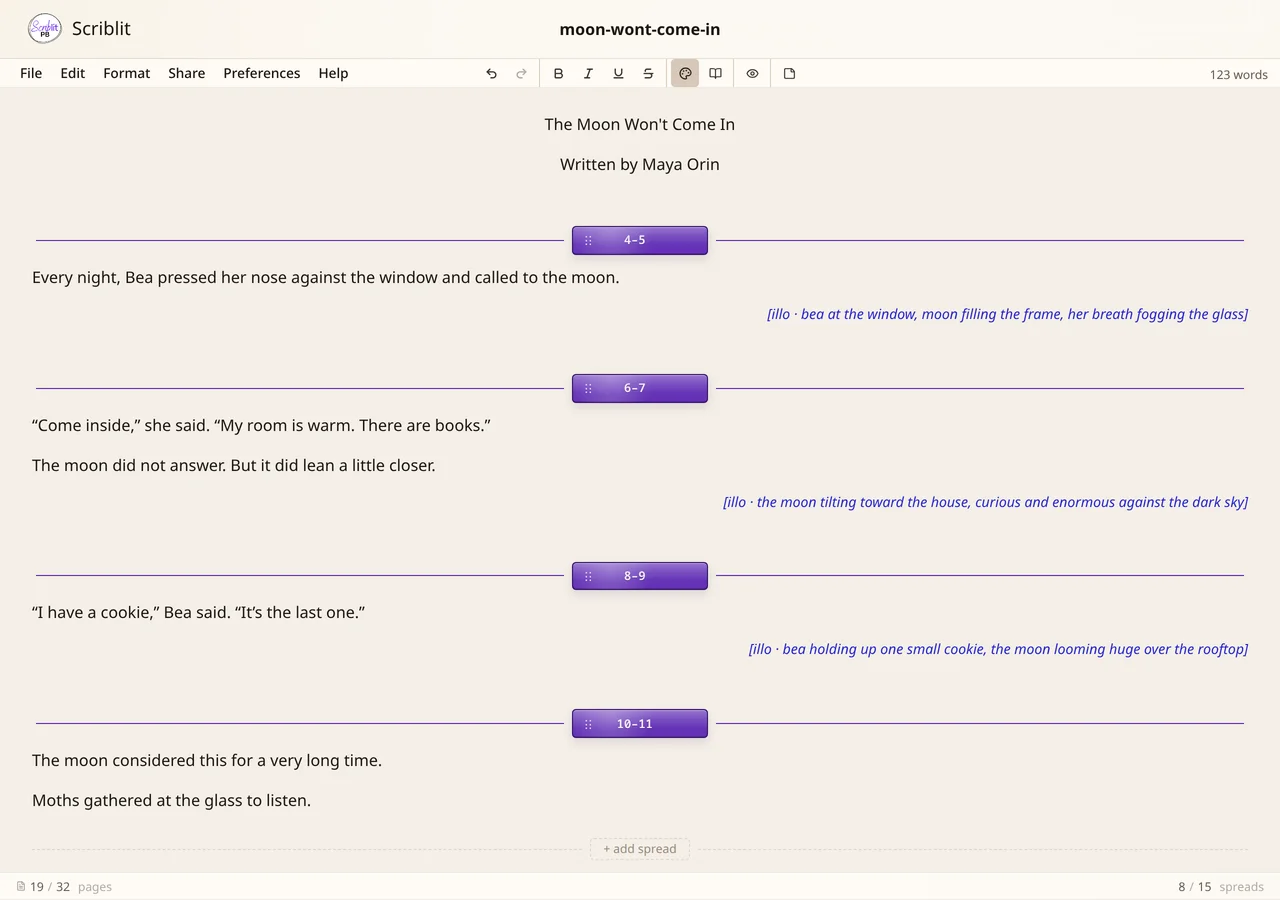Viewport: 1280px width, 900px height.
Task: Open the Format menu
Action: (x=127, y=73)
